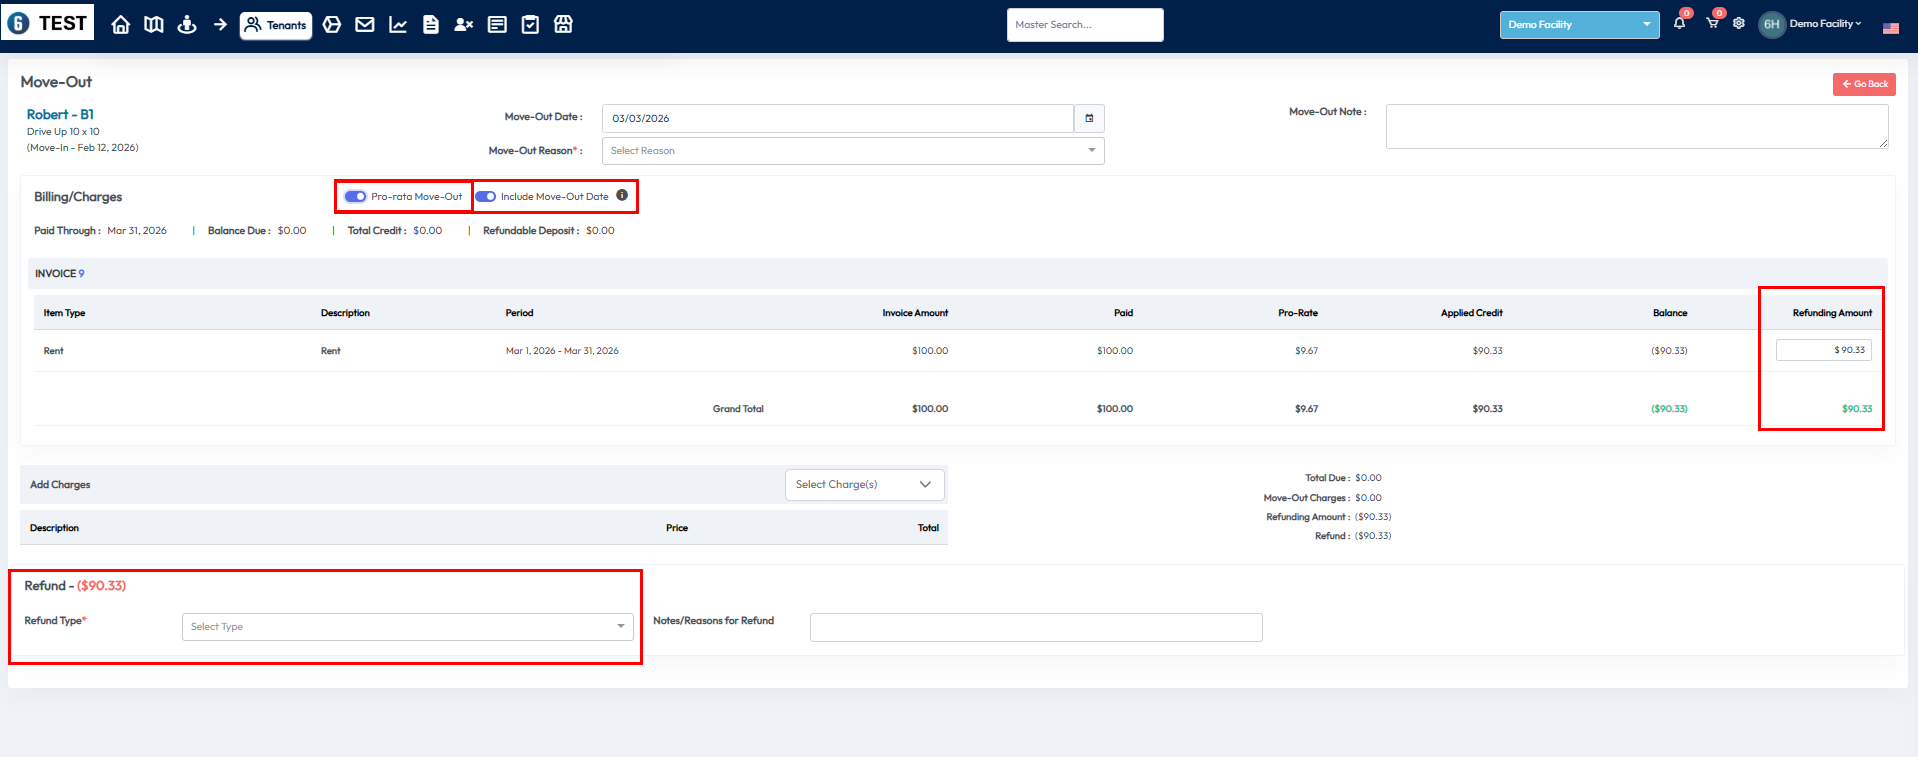
Task: Click the Home icon in navbar
Action: pyautogui.click(x=121, y=25)
